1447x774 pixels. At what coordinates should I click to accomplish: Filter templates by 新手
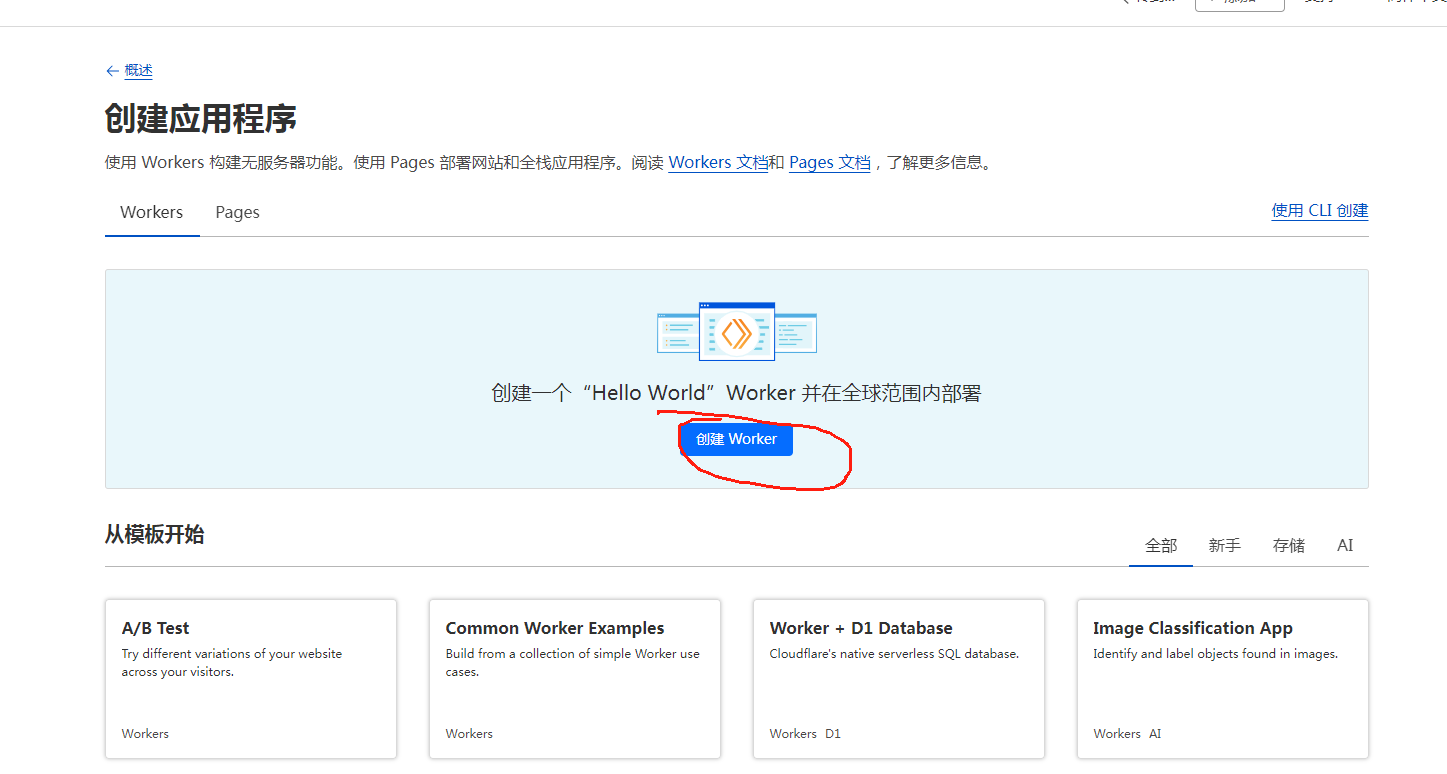(x=1224, y=545)
